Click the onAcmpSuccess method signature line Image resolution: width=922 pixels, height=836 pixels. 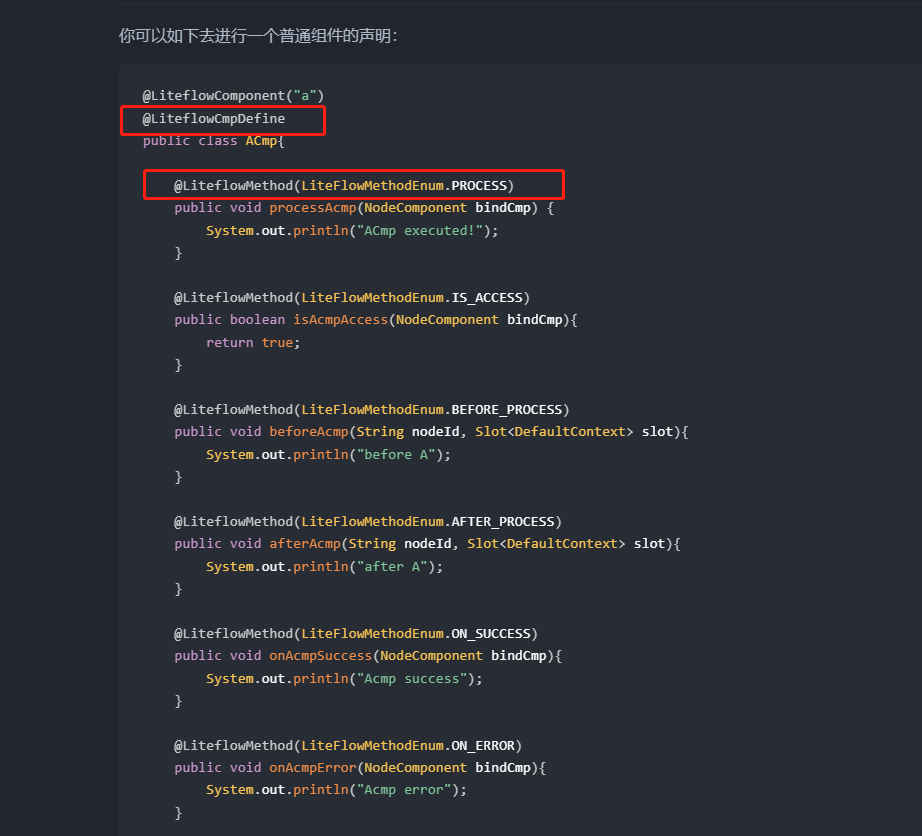368,656
